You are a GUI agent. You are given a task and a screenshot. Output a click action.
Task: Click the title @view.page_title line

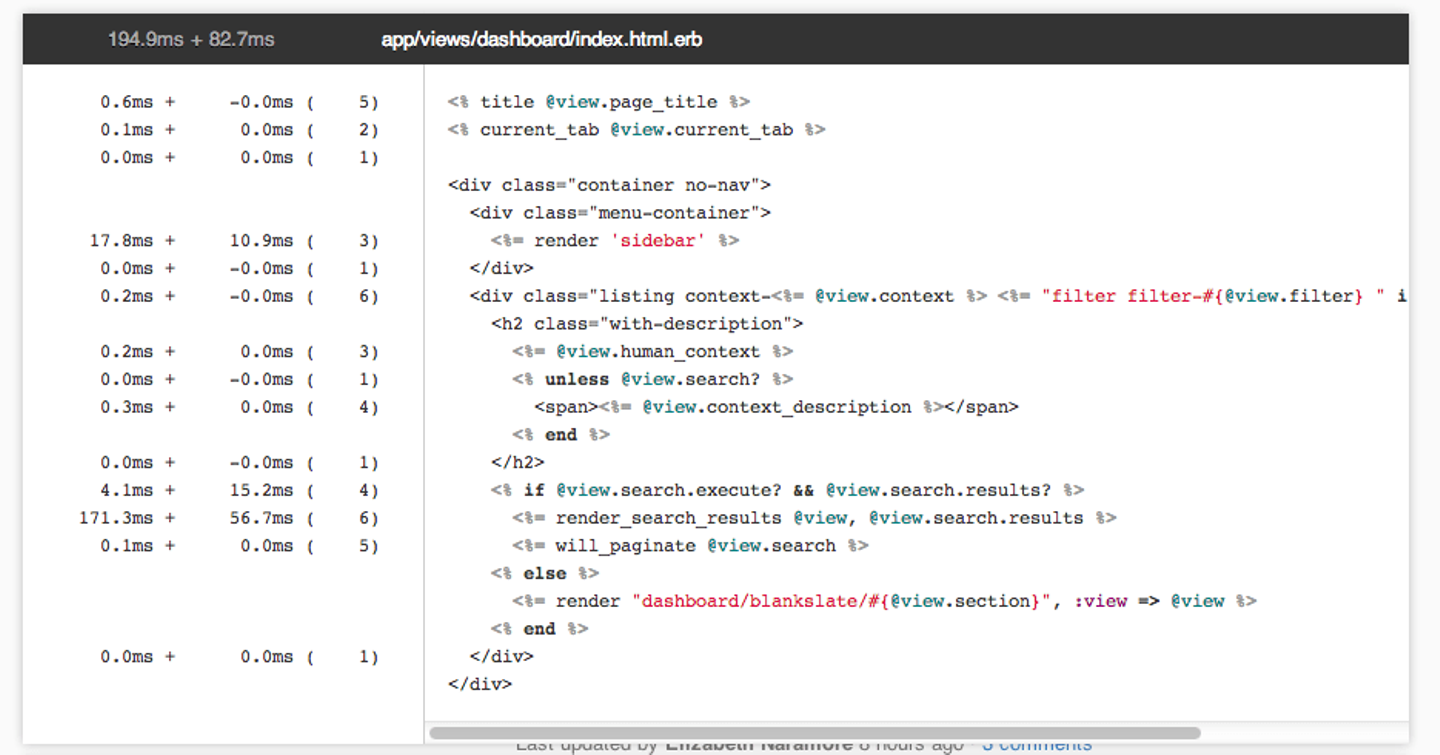point(598,102)
